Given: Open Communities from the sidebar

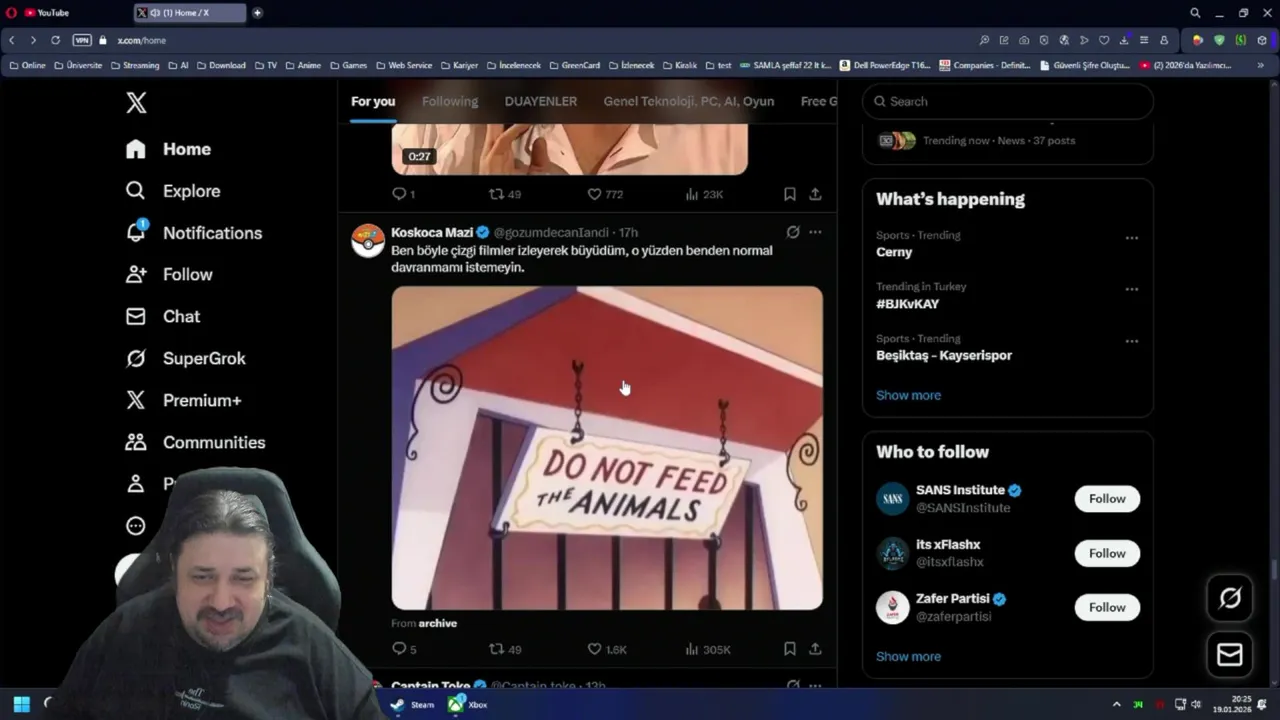Looking at the screenshot, I should 195,442.
